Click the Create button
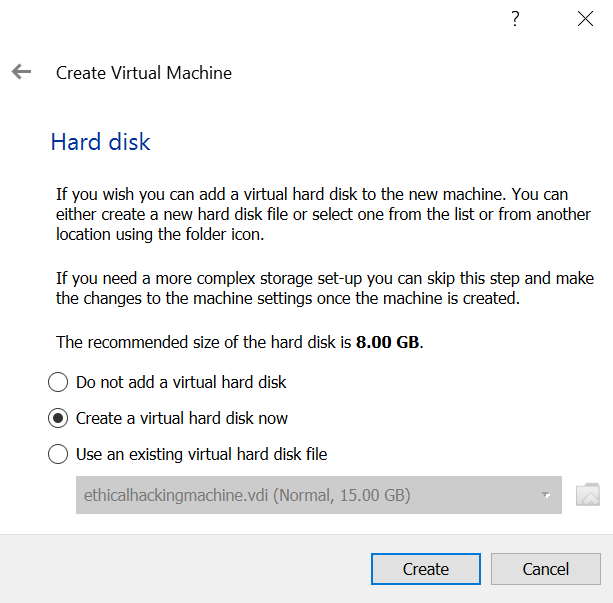This screenshot has width=613, height=603. (x=426, y=569)
